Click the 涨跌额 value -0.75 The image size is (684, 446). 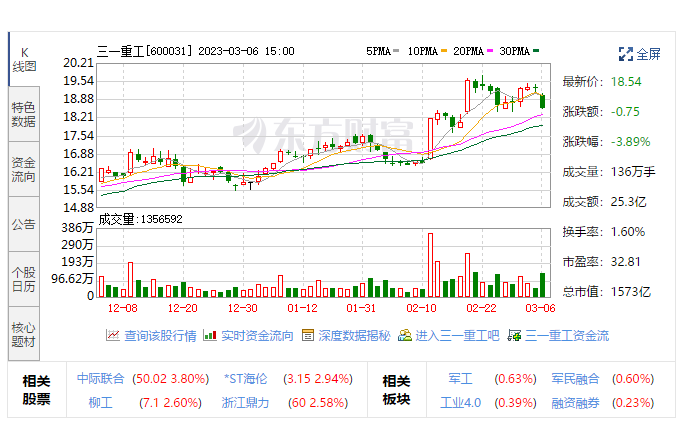[625, 112]
